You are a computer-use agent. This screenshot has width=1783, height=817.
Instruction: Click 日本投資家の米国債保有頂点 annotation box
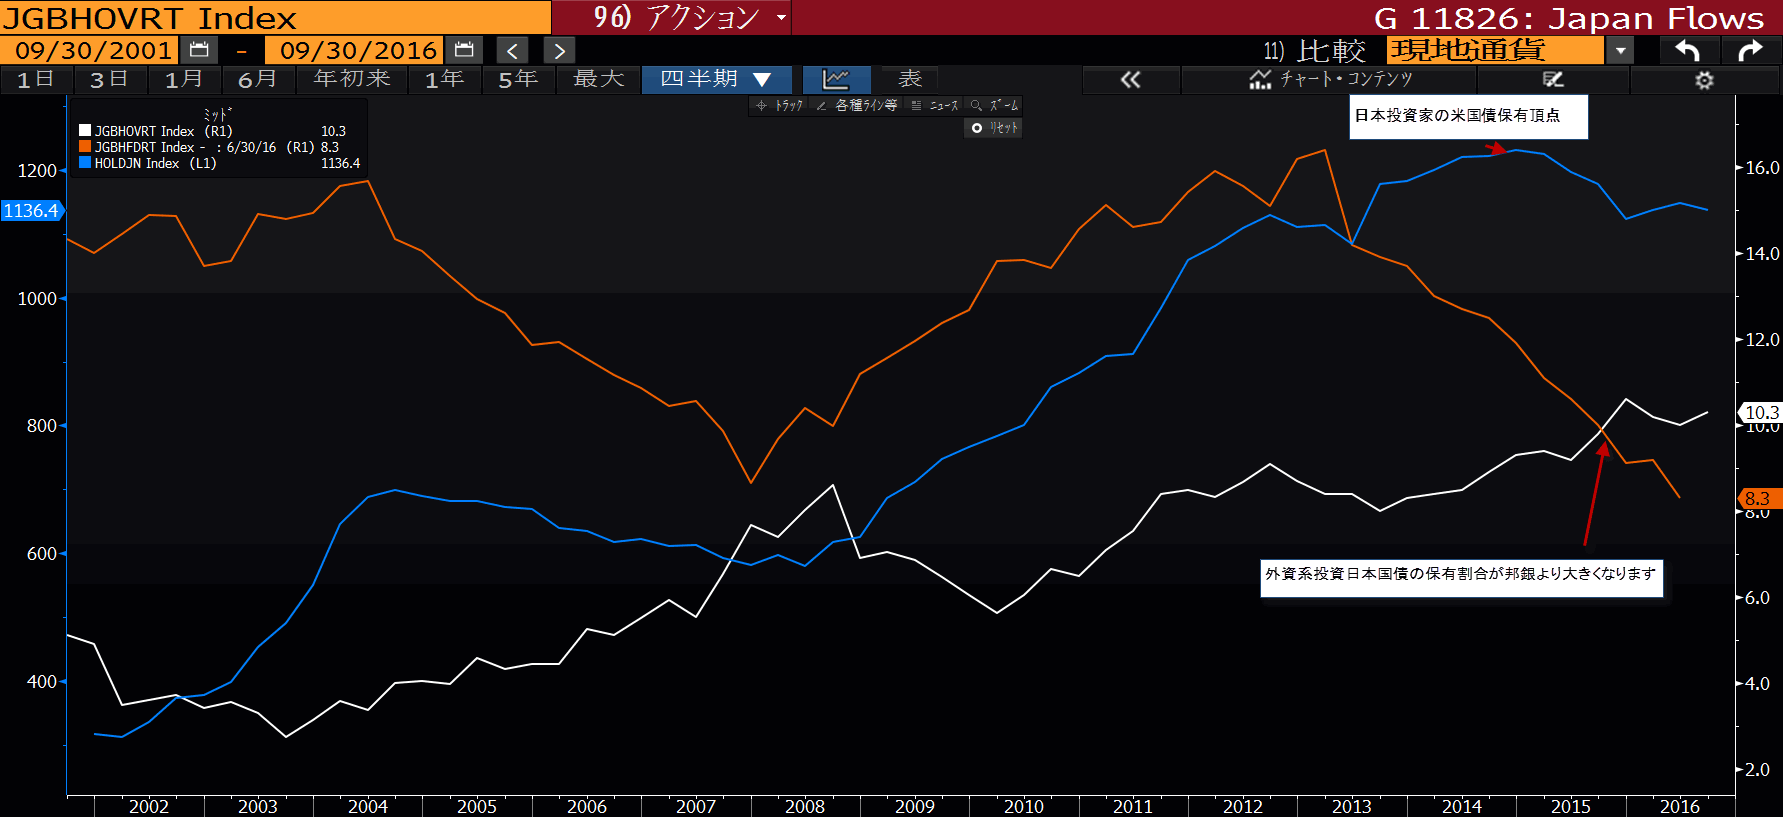click(1468, 116)
